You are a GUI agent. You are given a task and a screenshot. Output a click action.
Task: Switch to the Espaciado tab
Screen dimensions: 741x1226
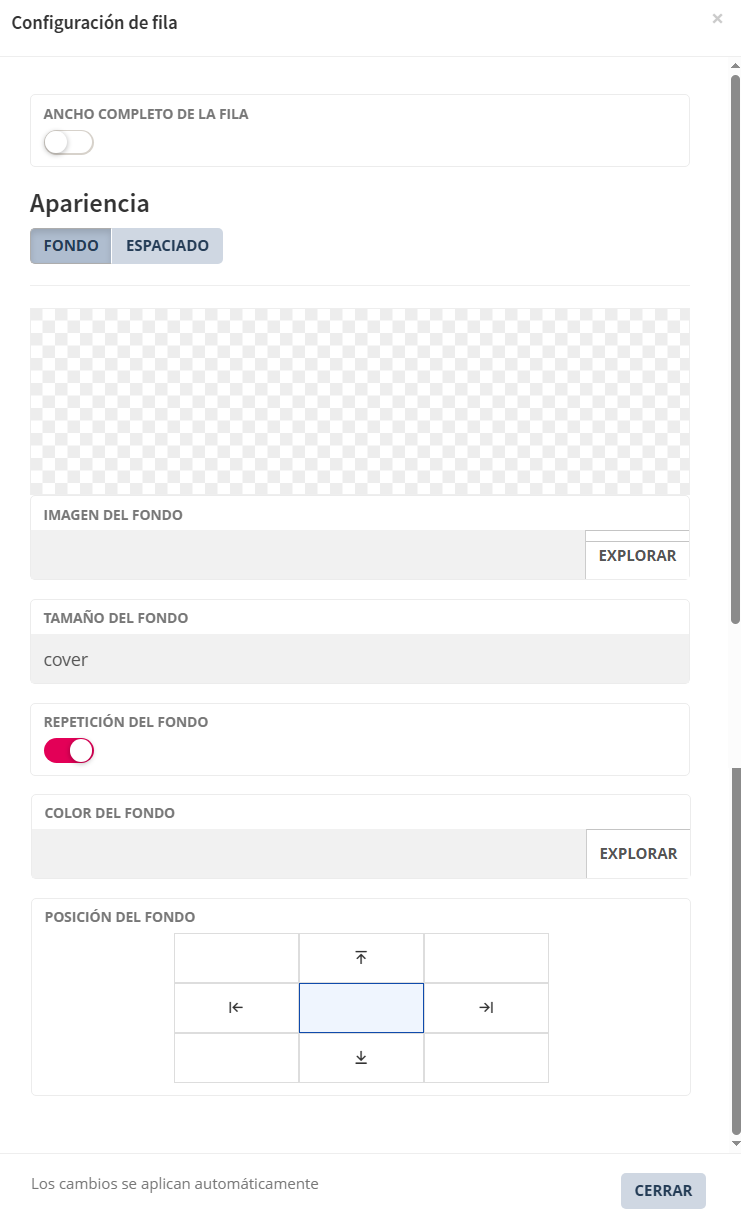[x=167, y=246]
